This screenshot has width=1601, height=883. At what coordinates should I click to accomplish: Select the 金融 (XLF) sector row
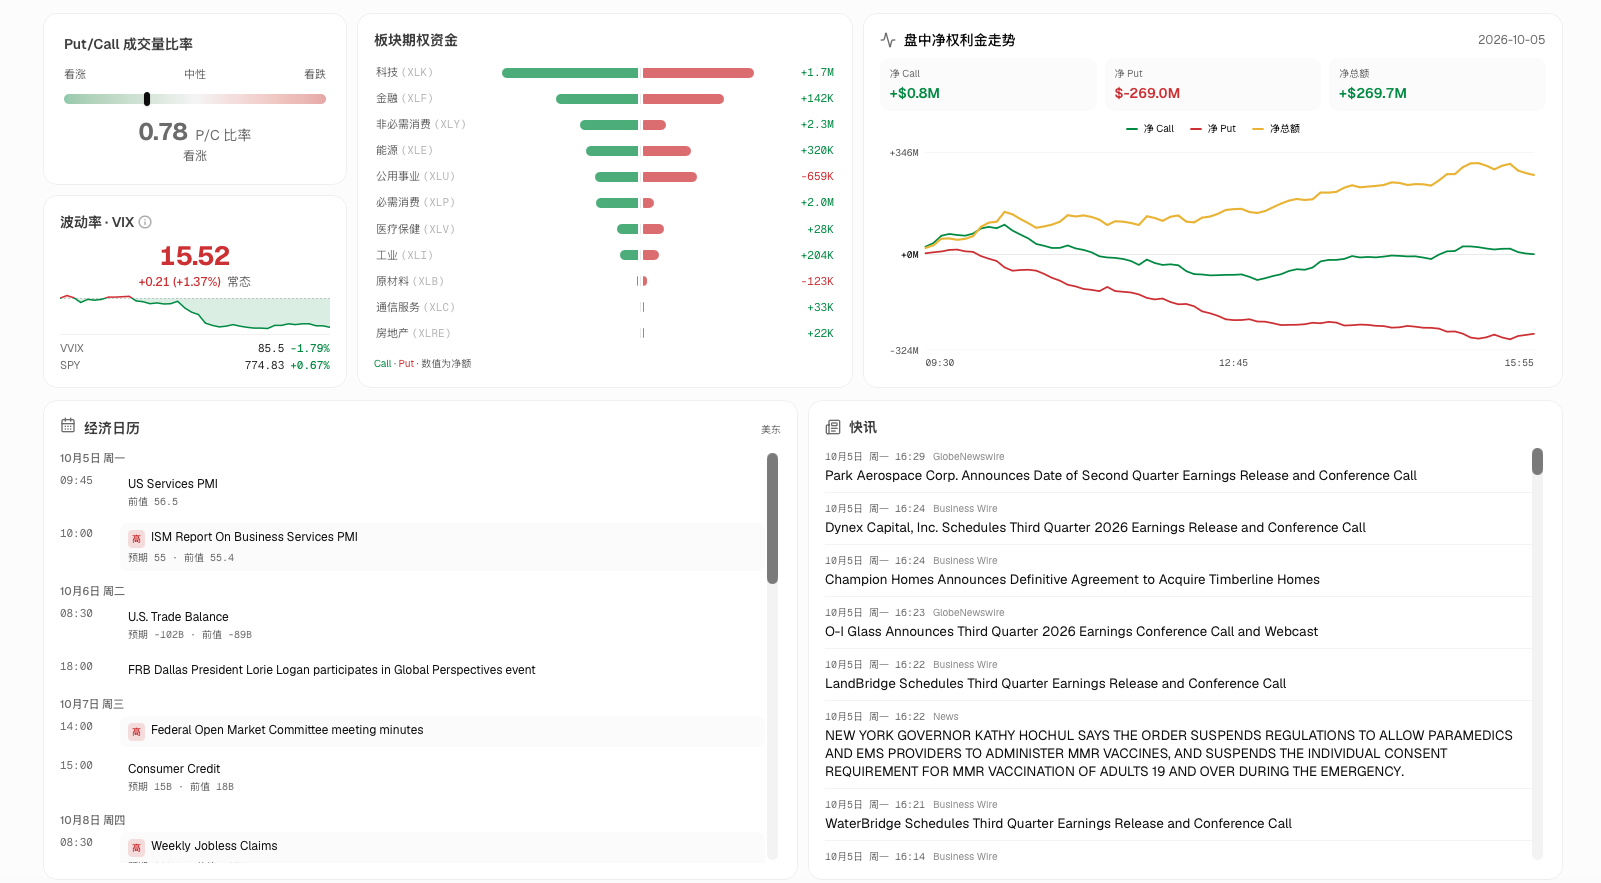coord(605,99)
